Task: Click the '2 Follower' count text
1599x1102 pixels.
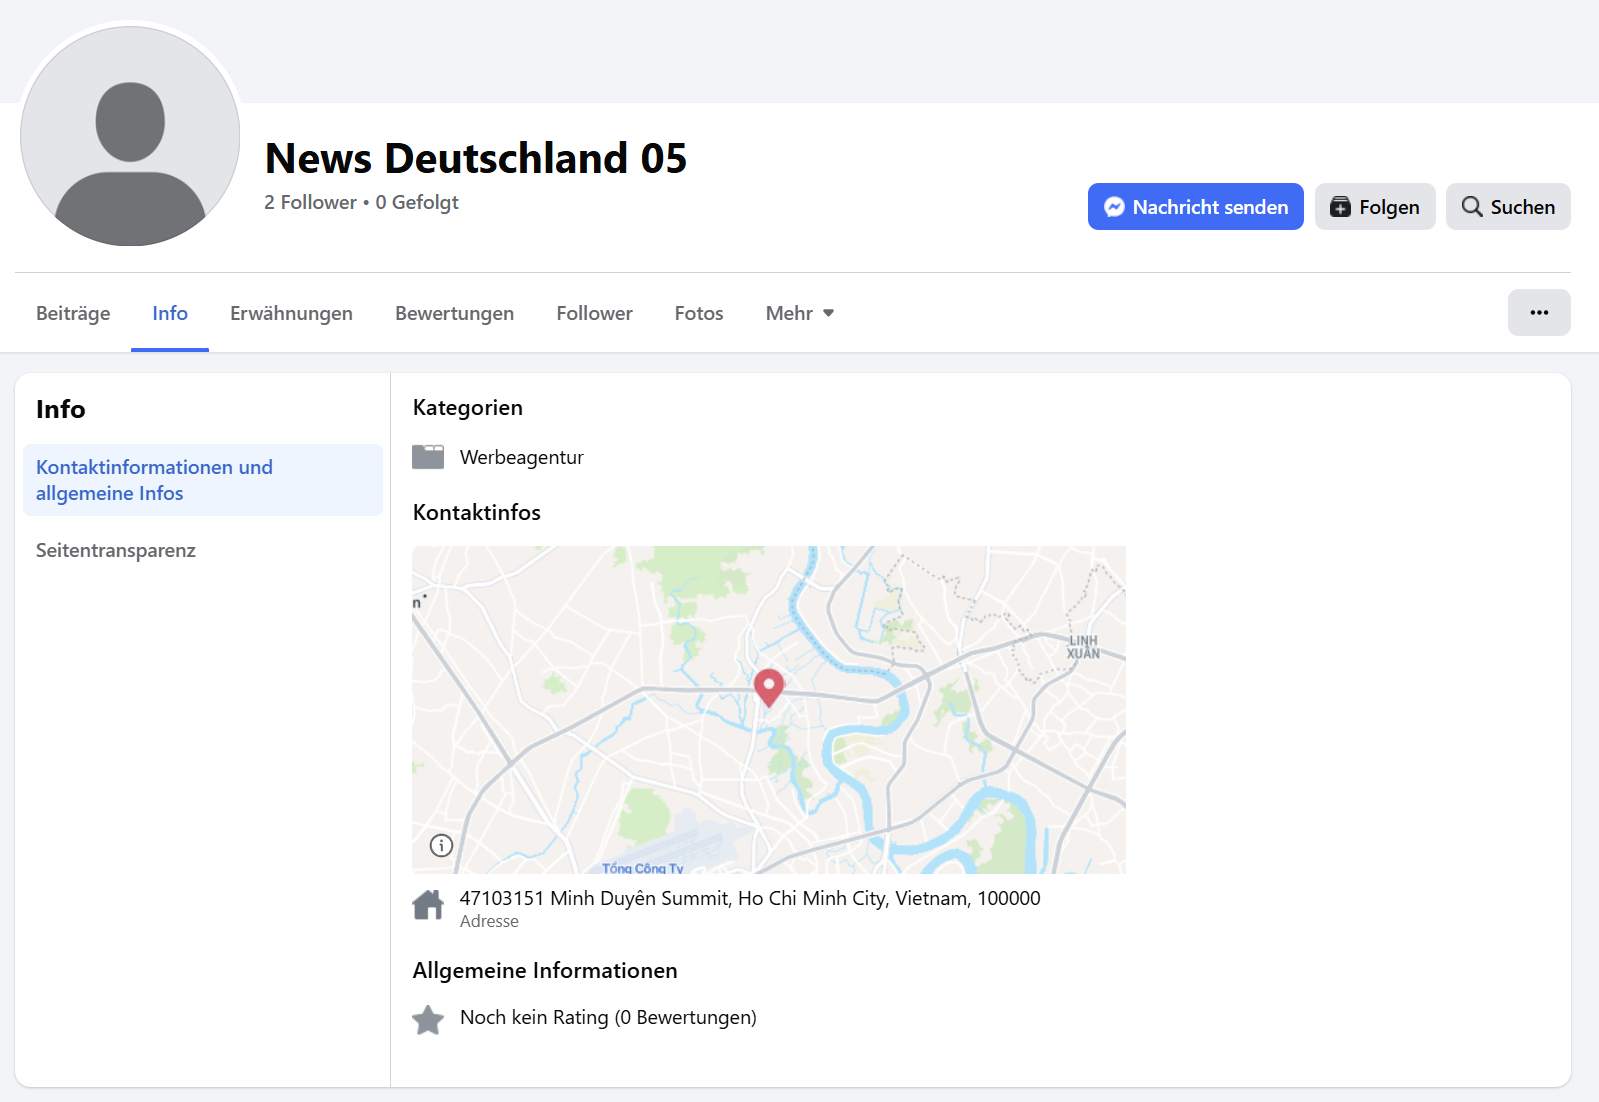Action: (310, 202)
